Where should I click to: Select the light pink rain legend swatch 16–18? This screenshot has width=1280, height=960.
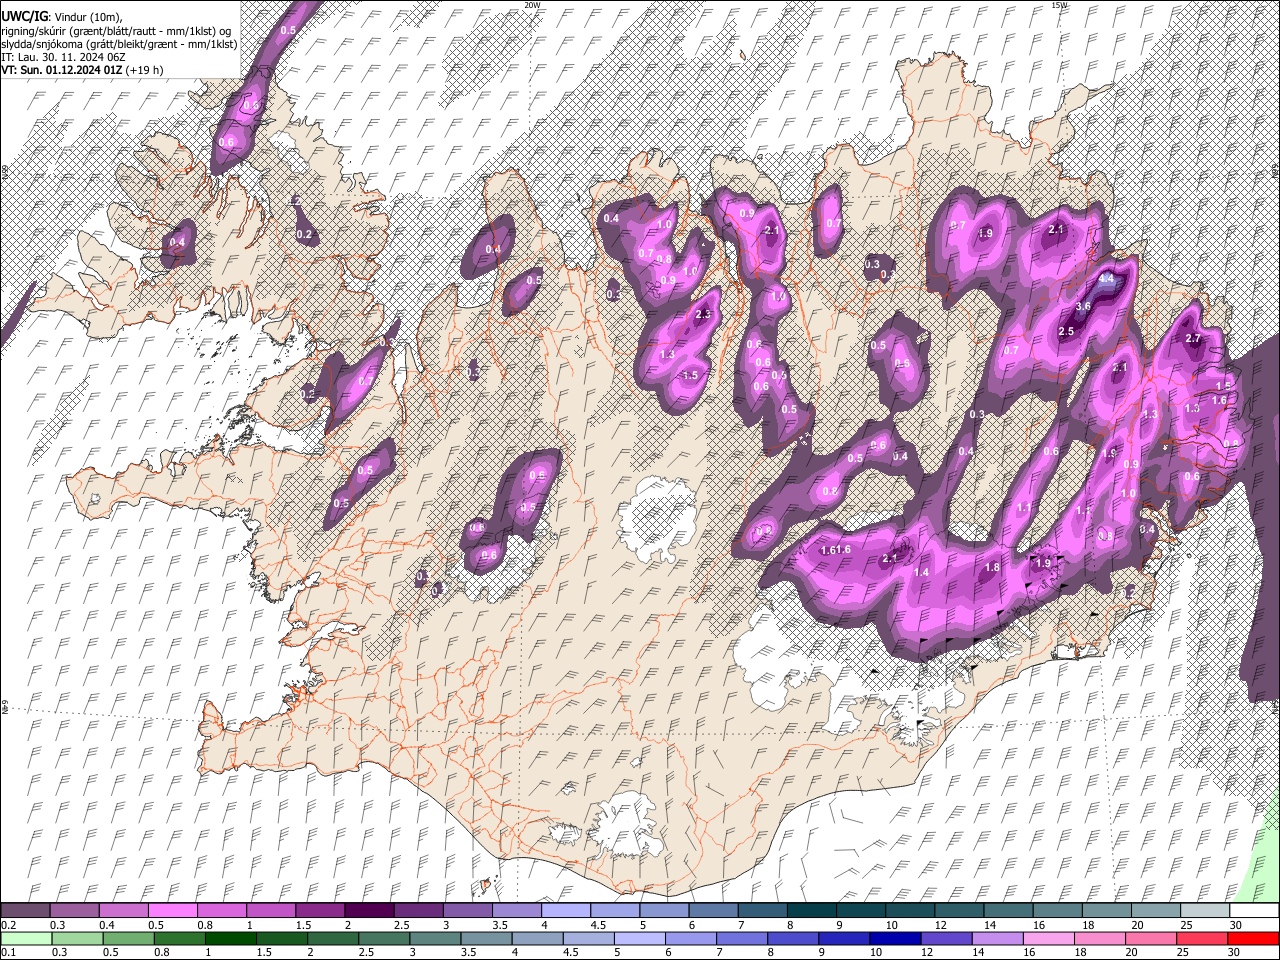point(1049,938)
